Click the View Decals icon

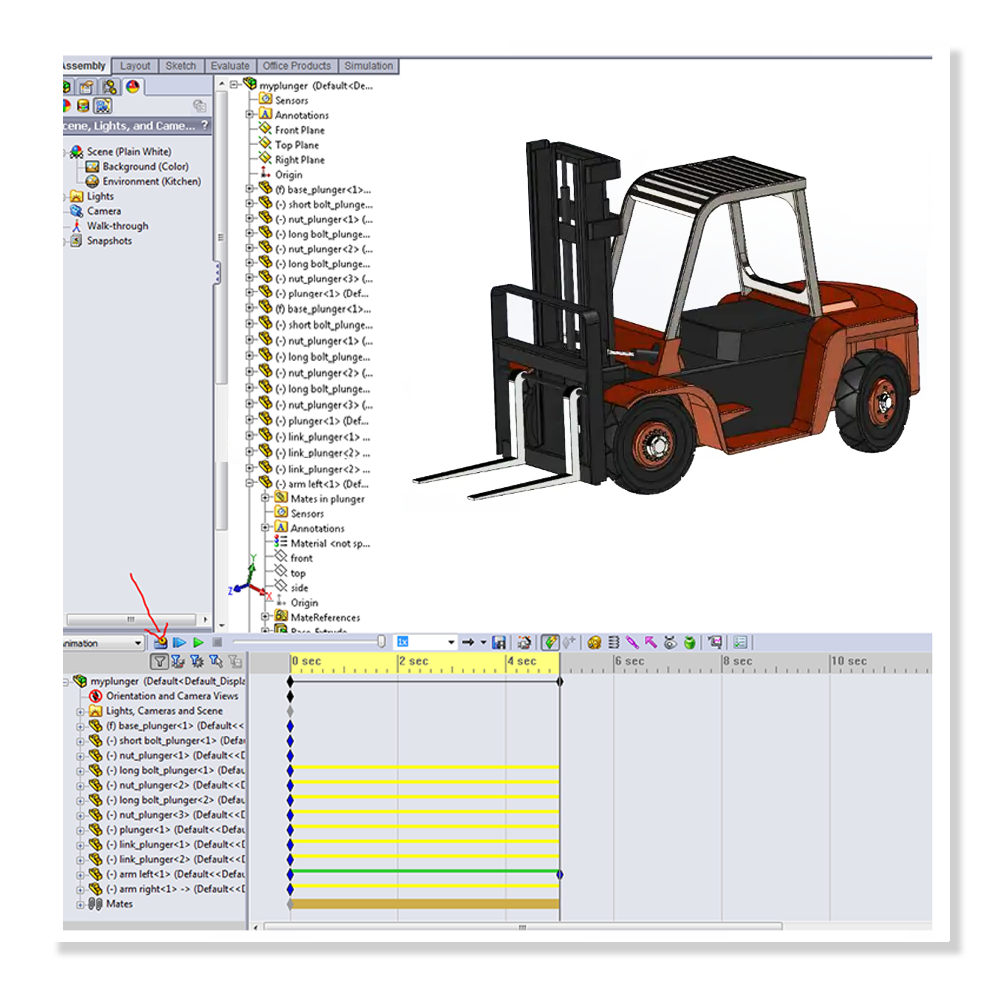83,105
